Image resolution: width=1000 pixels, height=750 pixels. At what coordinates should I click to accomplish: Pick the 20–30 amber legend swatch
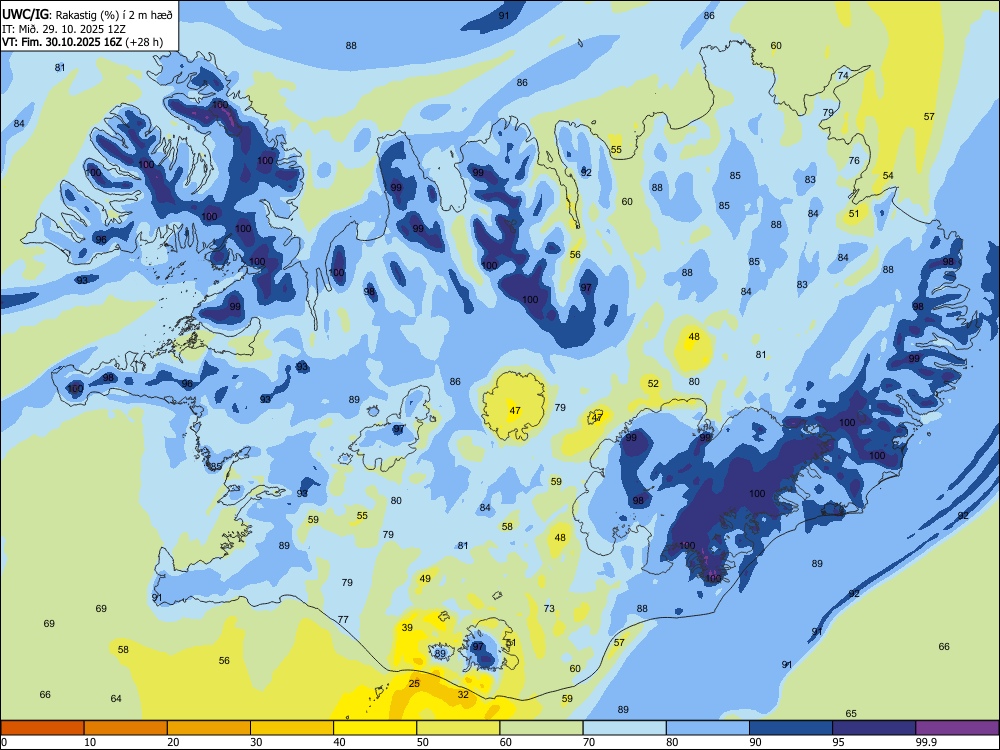click(x=209, y=728)
